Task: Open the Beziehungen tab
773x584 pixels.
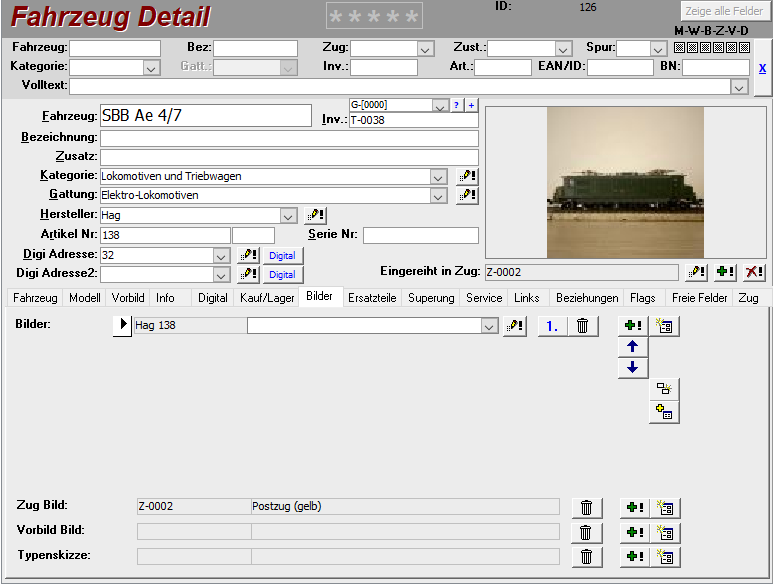Action: pyautogui.click(x=587, y=298)
